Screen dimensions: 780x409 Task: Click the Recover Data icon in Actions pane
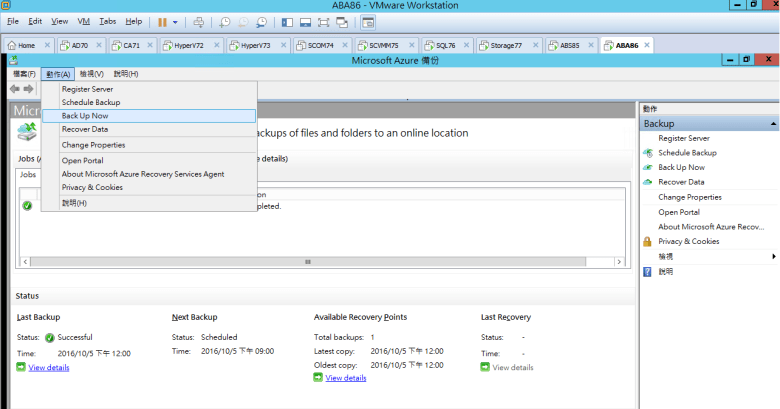tap(648, 182)
